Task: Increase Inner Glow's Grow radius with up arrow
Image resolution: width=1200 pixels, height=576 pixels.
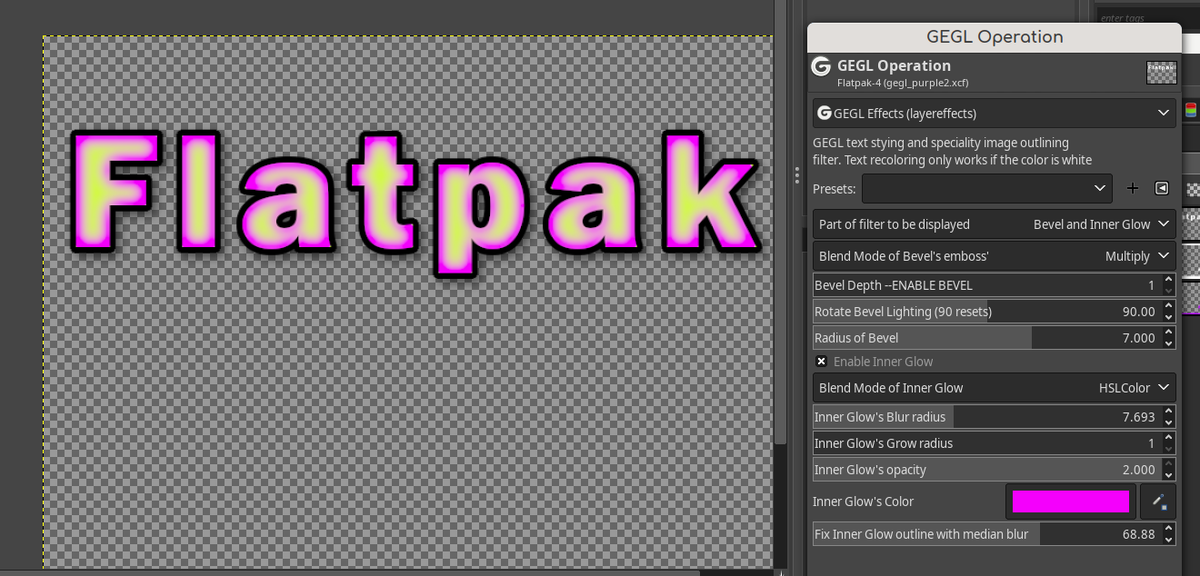Action: (x=1168, y=437)
